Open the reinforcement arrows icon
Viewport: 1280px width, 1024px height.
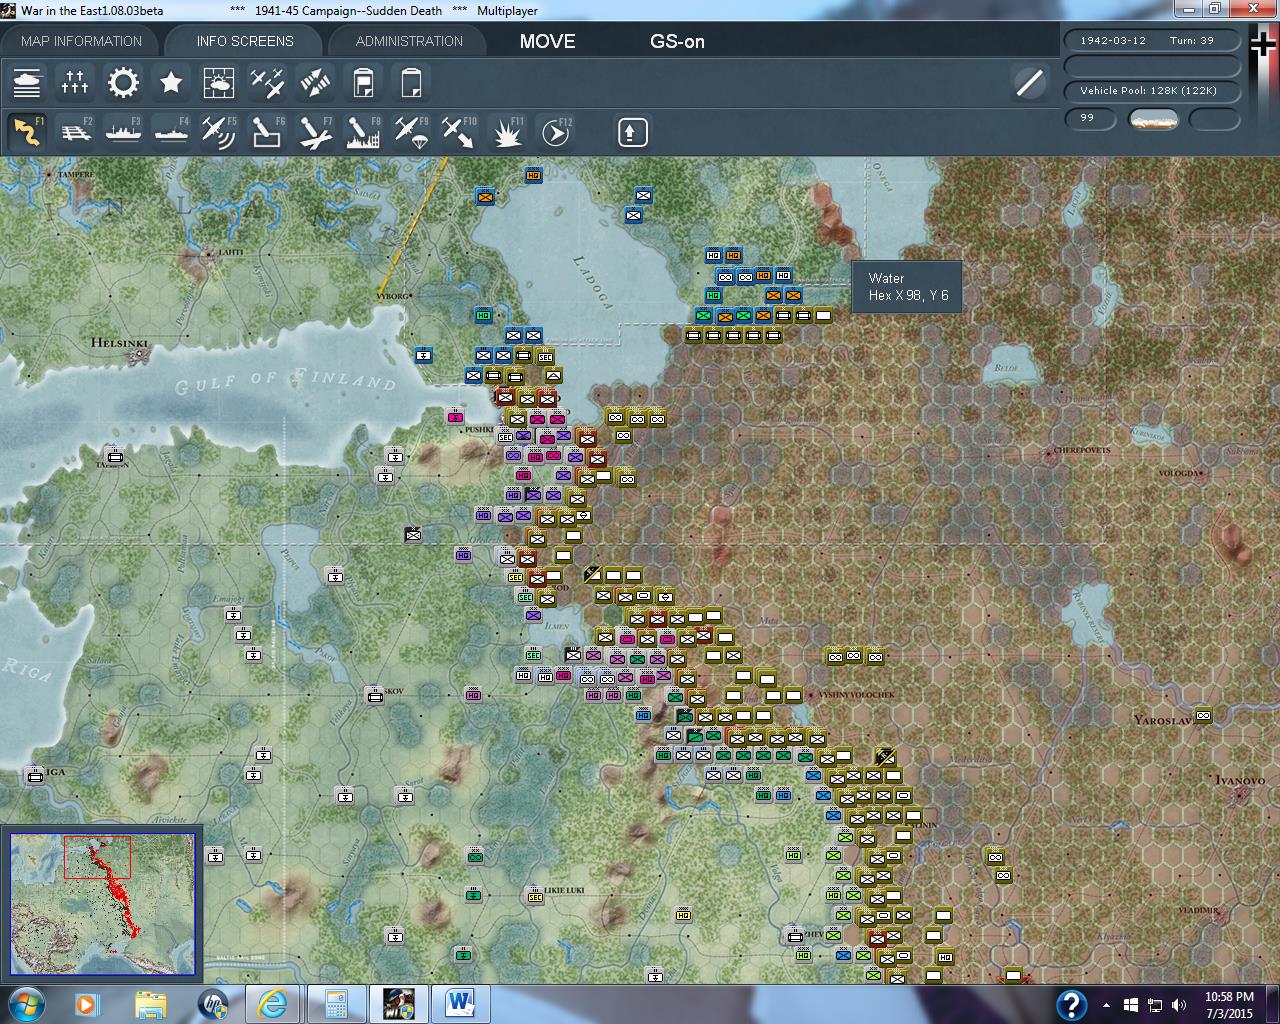point(315,82)
